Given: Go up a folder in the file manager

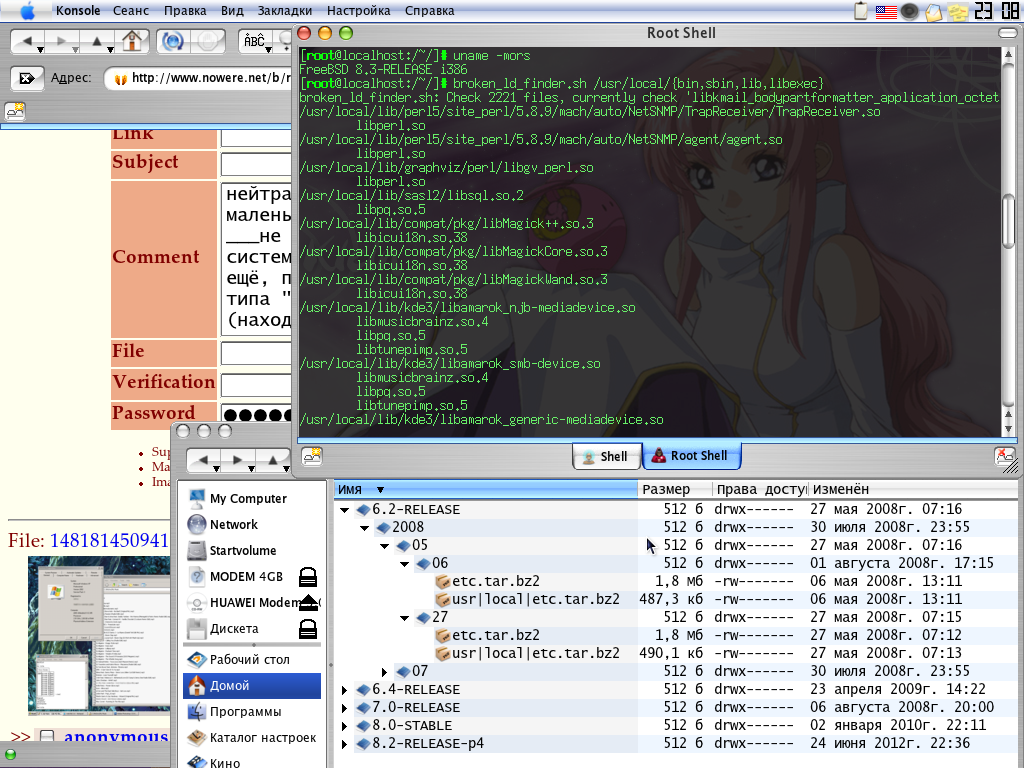Looking at the screenshot, I should [274, 461].
